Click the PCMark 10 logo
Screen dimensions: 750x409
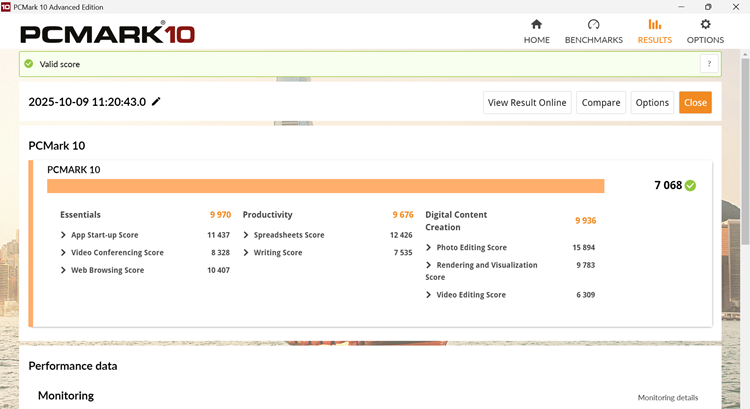pos(108,33)
